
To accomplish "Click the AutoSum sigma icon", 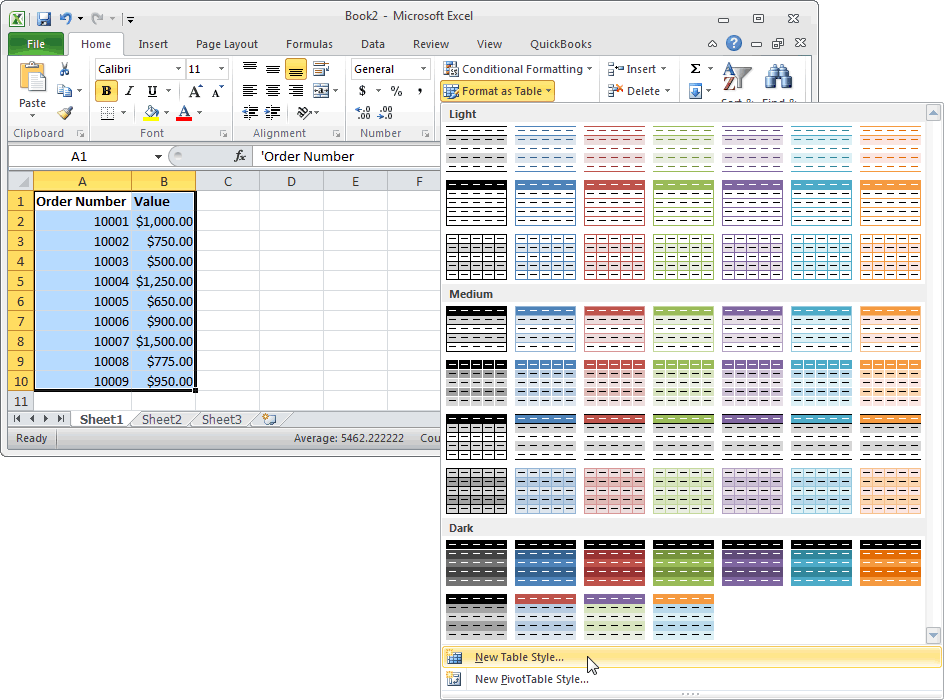I will (695, 69).
